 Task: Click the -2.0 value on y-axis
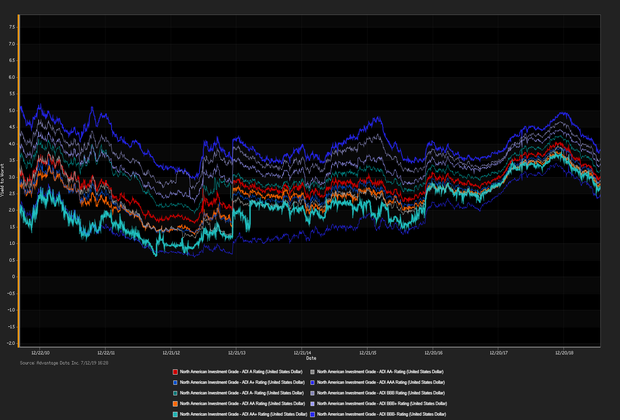point(11,343)
